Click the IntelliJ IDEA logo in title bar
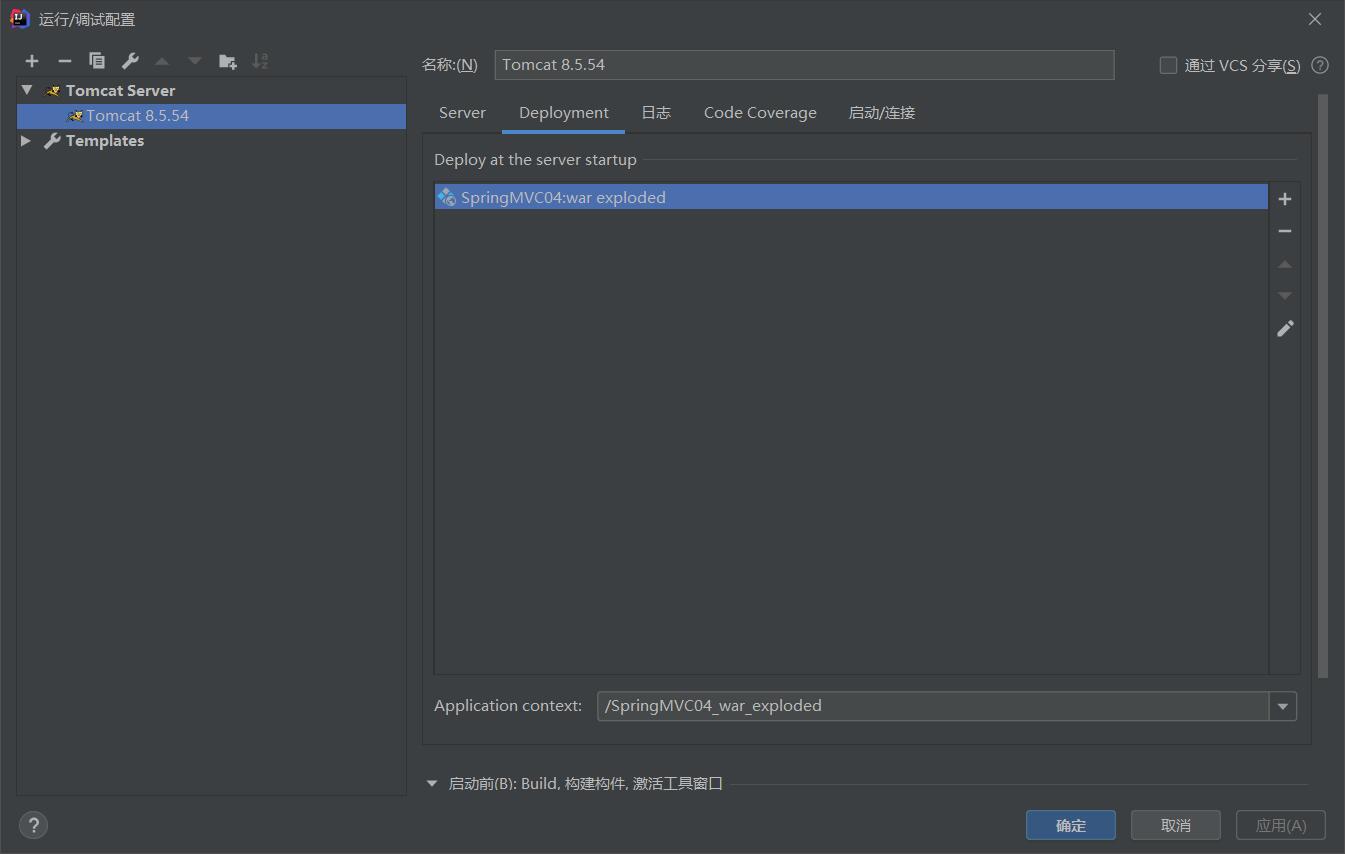Image resolution: width=1345 pixels, height=854 pixels. 19,19
